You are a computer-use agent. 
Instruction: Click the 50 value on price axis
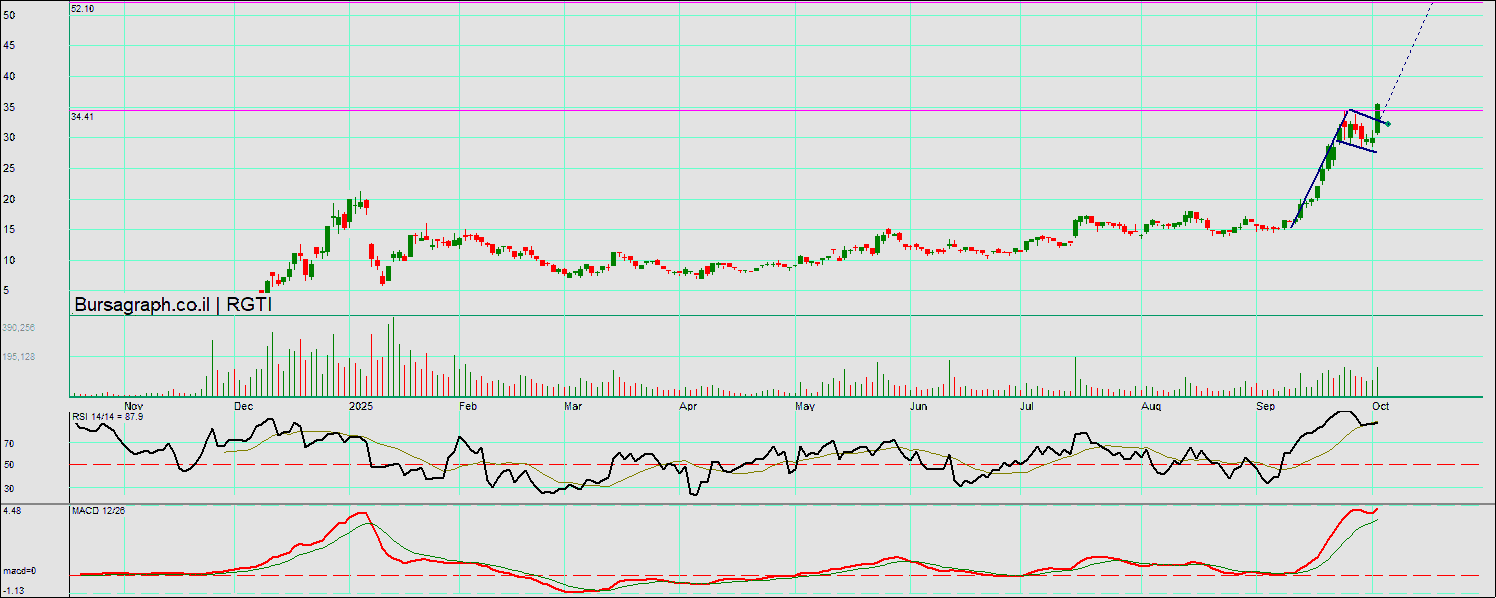click(8, 15)
